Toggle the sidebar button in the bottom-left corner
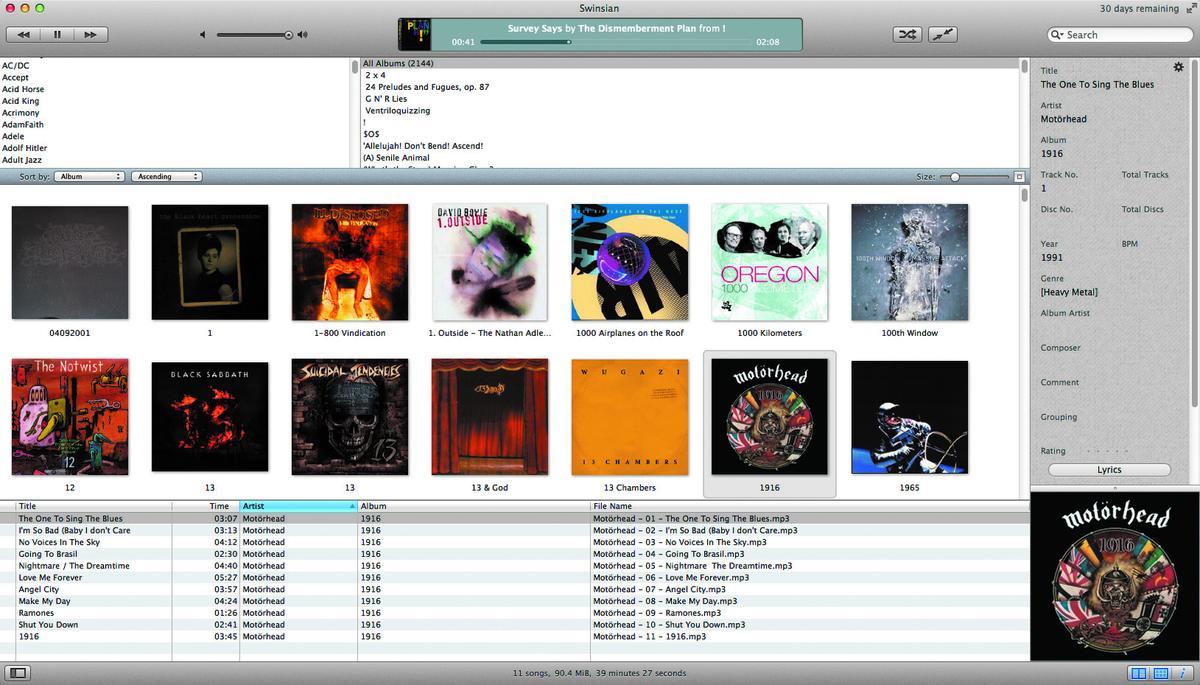1200x685 pixels. tap(19, 673)
